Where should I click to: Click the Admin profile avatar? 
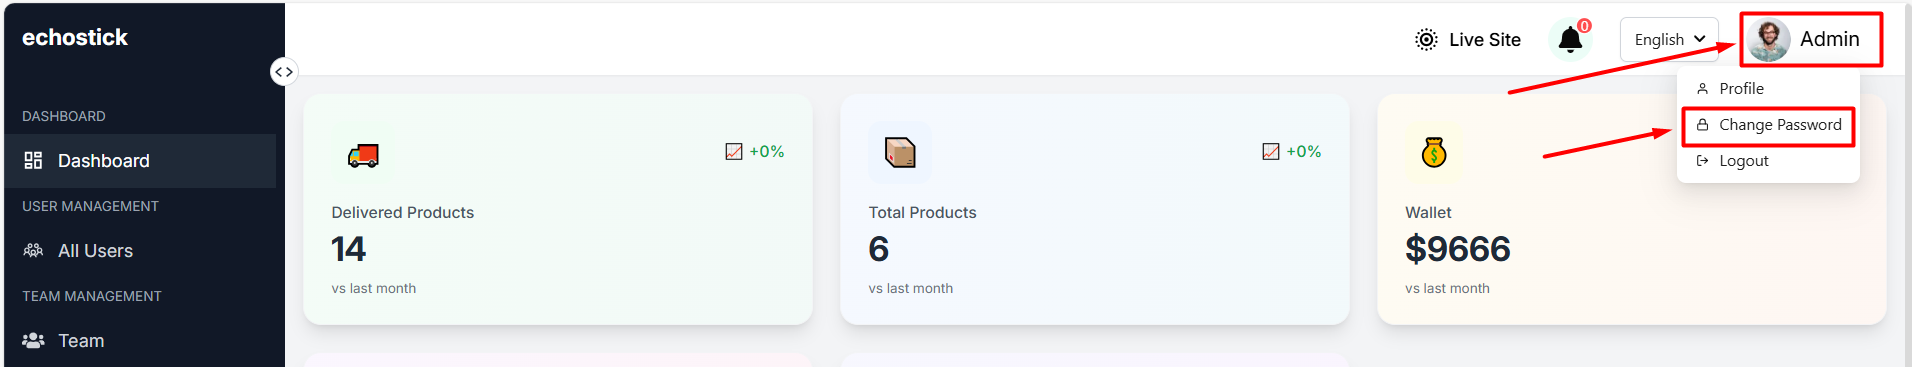1769,40
